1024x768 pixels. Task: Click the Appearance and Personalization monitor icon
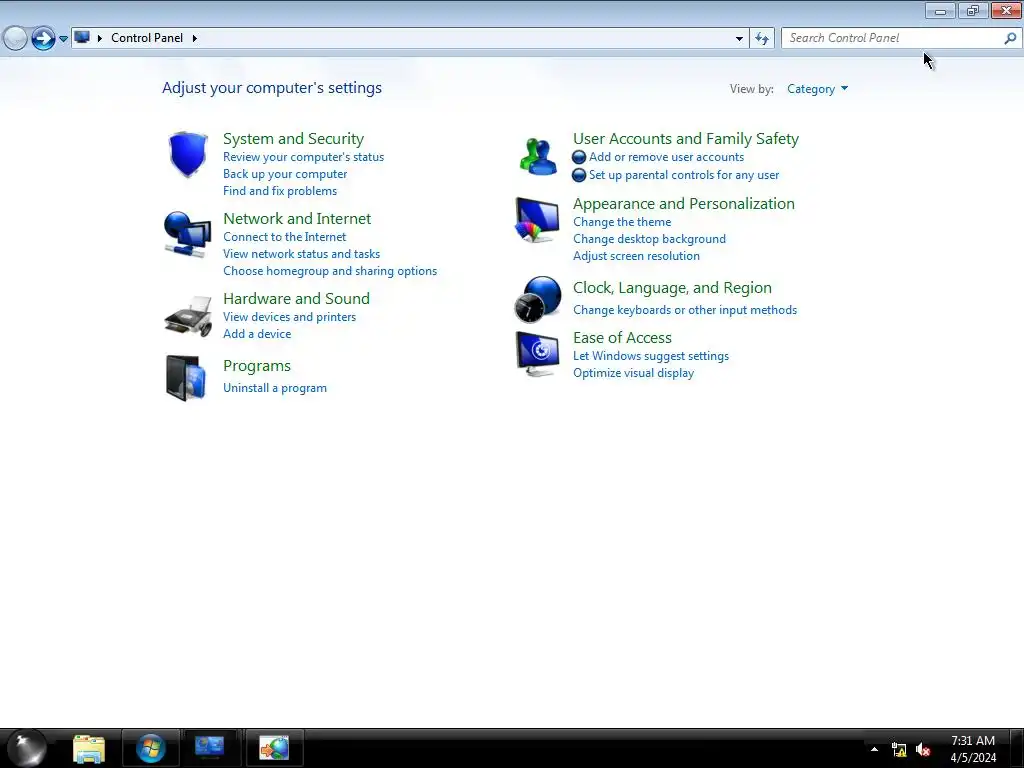click(x=537, y=220)
